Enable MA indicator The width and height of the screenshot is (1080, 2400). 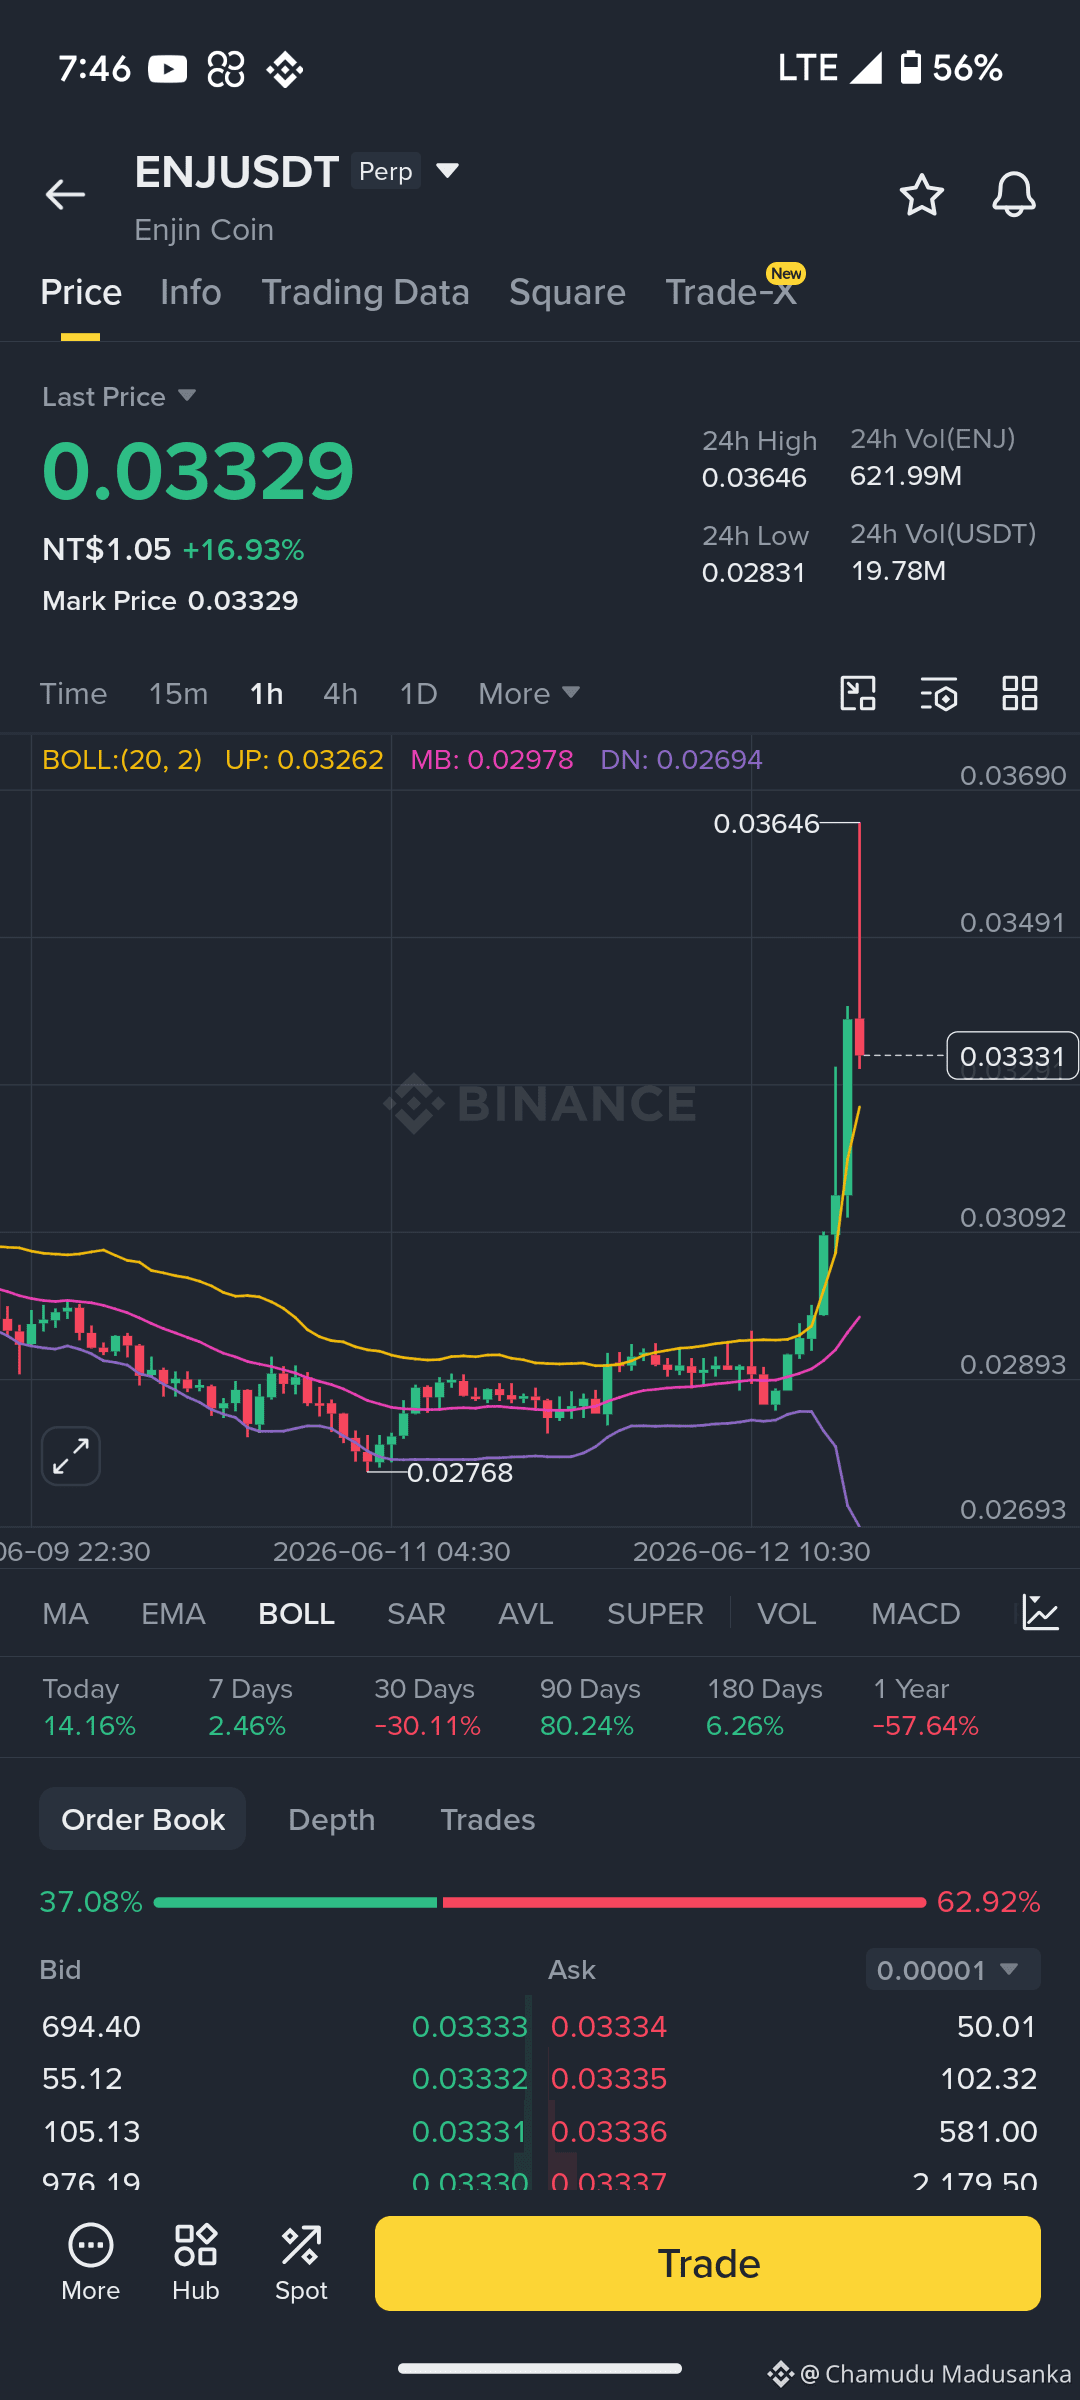65,1613
